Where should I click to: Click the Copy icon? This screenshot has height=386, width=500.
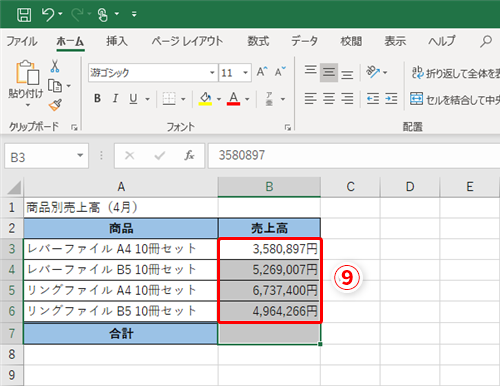(x=55, y=86)
